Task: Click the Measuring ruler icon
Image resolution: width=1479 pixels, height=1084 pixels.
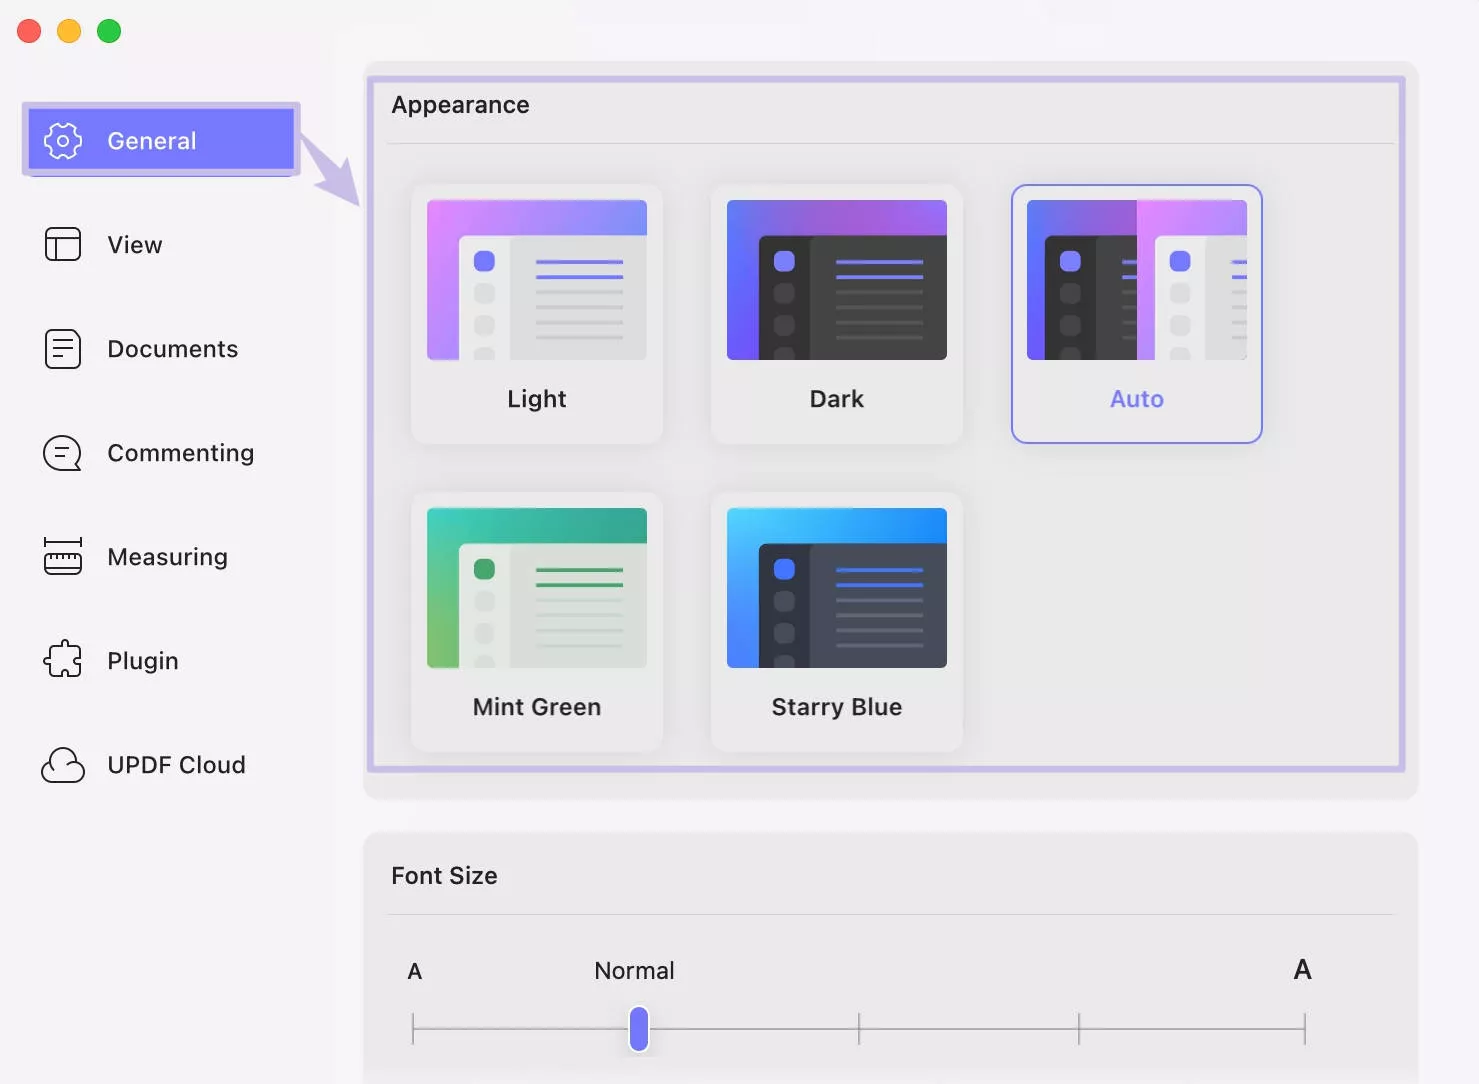Action: pos(63,557)
